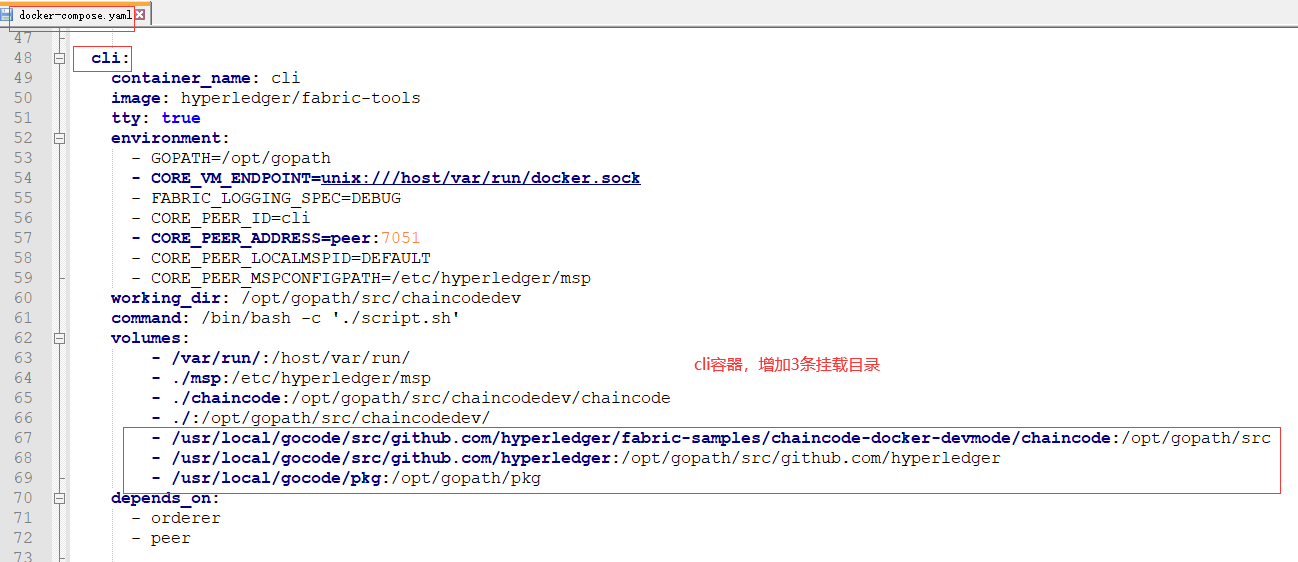
Task: Click the tty: true line
Action: 156,118
